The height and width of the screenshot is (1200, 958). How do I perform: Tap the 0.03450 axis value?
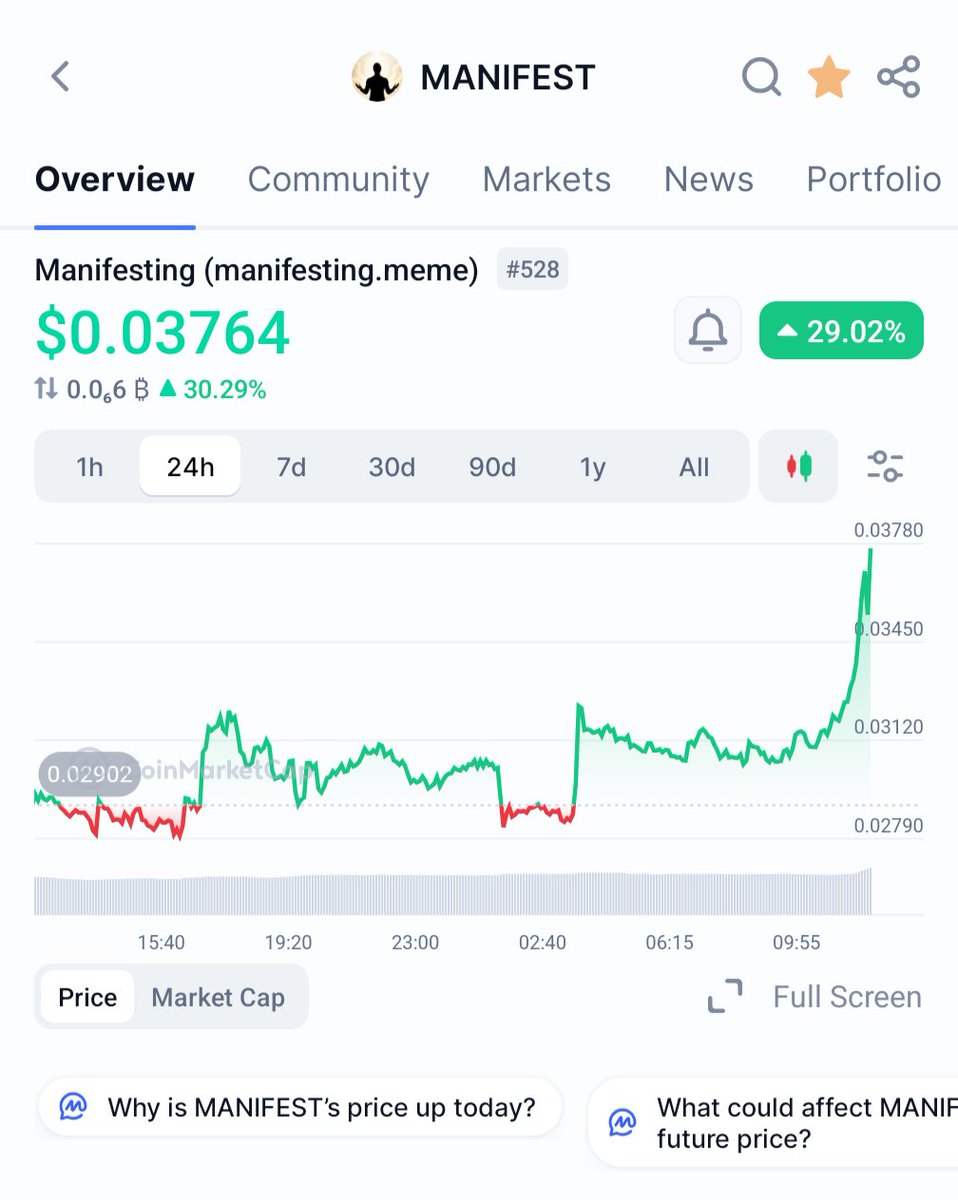point(888,628)
